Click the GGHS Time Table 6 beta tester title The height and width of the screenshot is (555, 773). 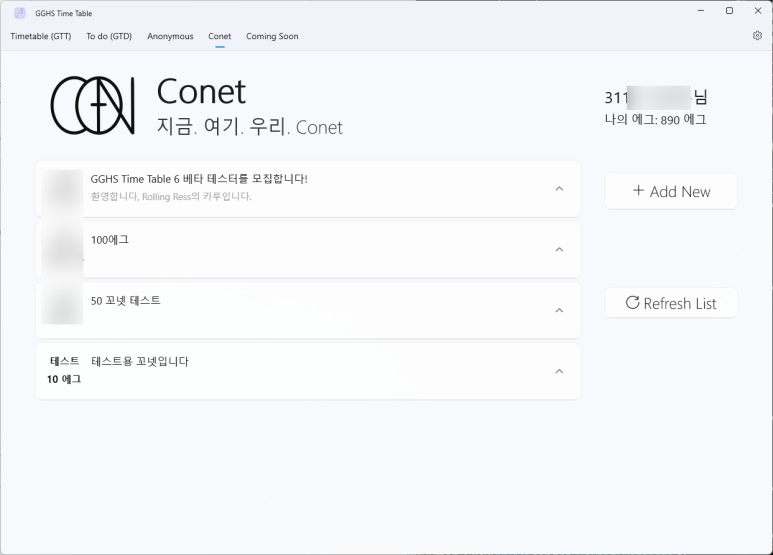(199, 179)
